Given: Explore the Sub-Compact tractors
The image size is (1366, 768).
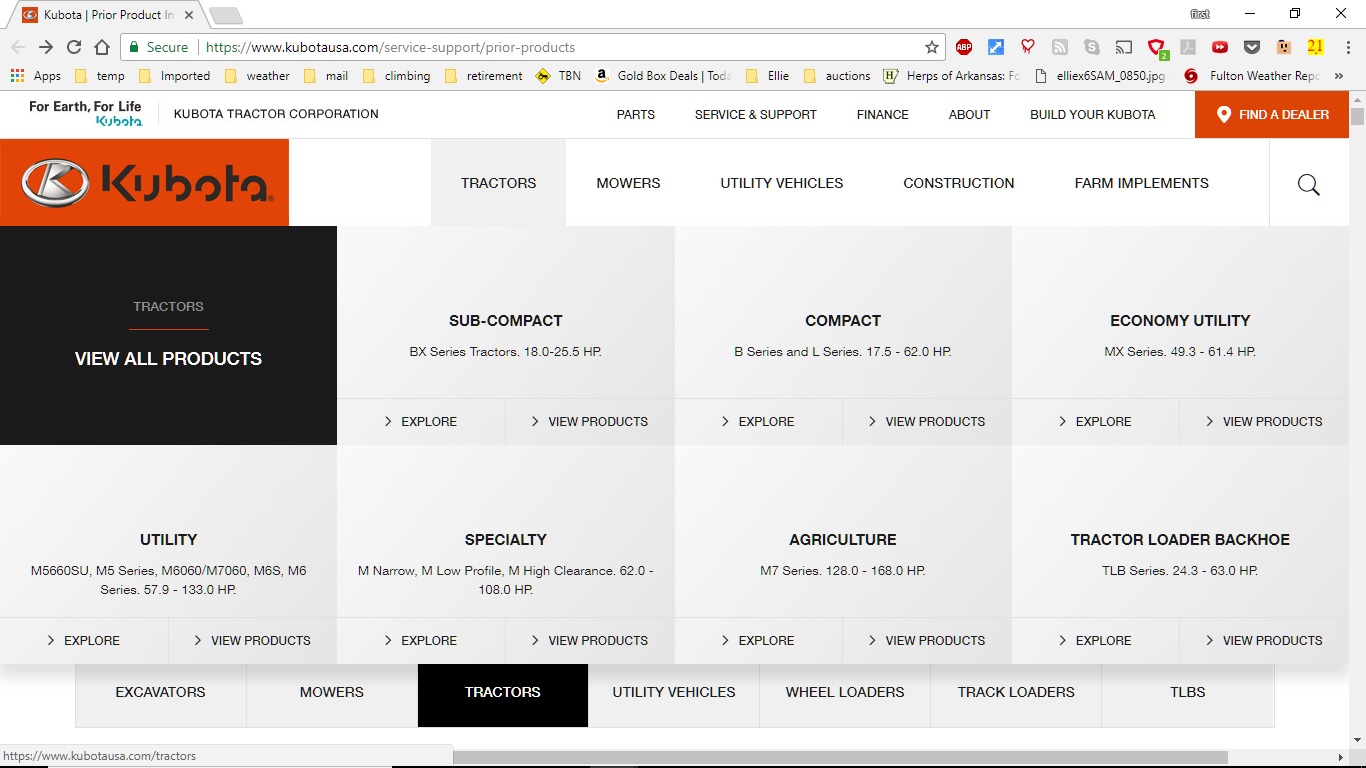Looking at the screenshot, I should pyautogui.click(x=420, y=422).
